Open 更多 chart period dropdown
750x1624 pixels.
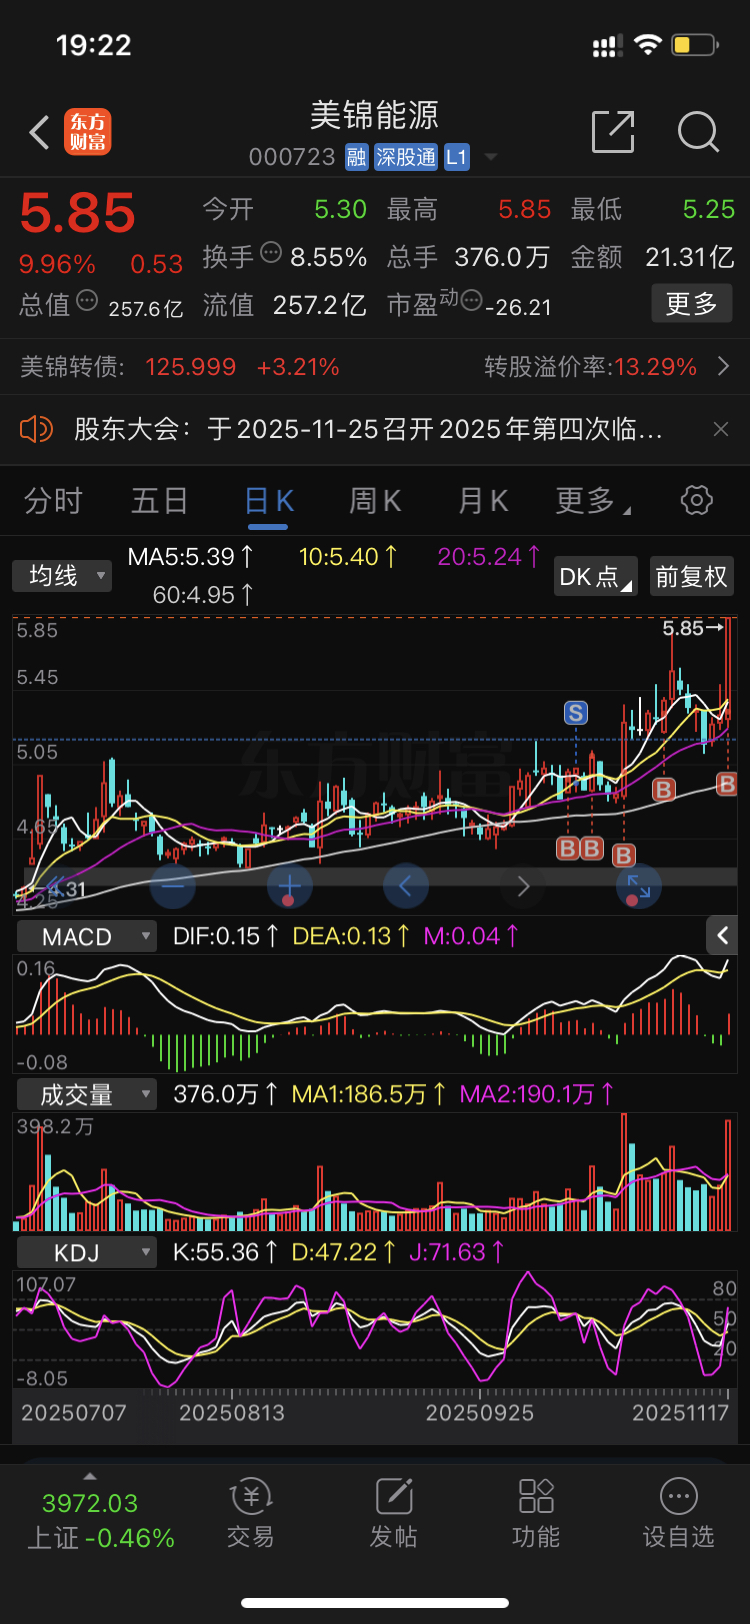593,500
